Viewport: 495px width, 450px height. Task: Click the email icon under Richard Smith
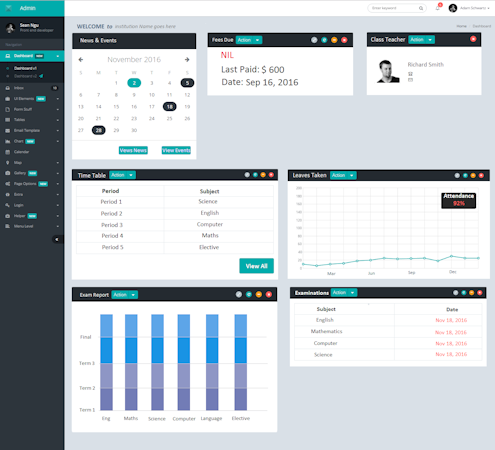(410, 80)
